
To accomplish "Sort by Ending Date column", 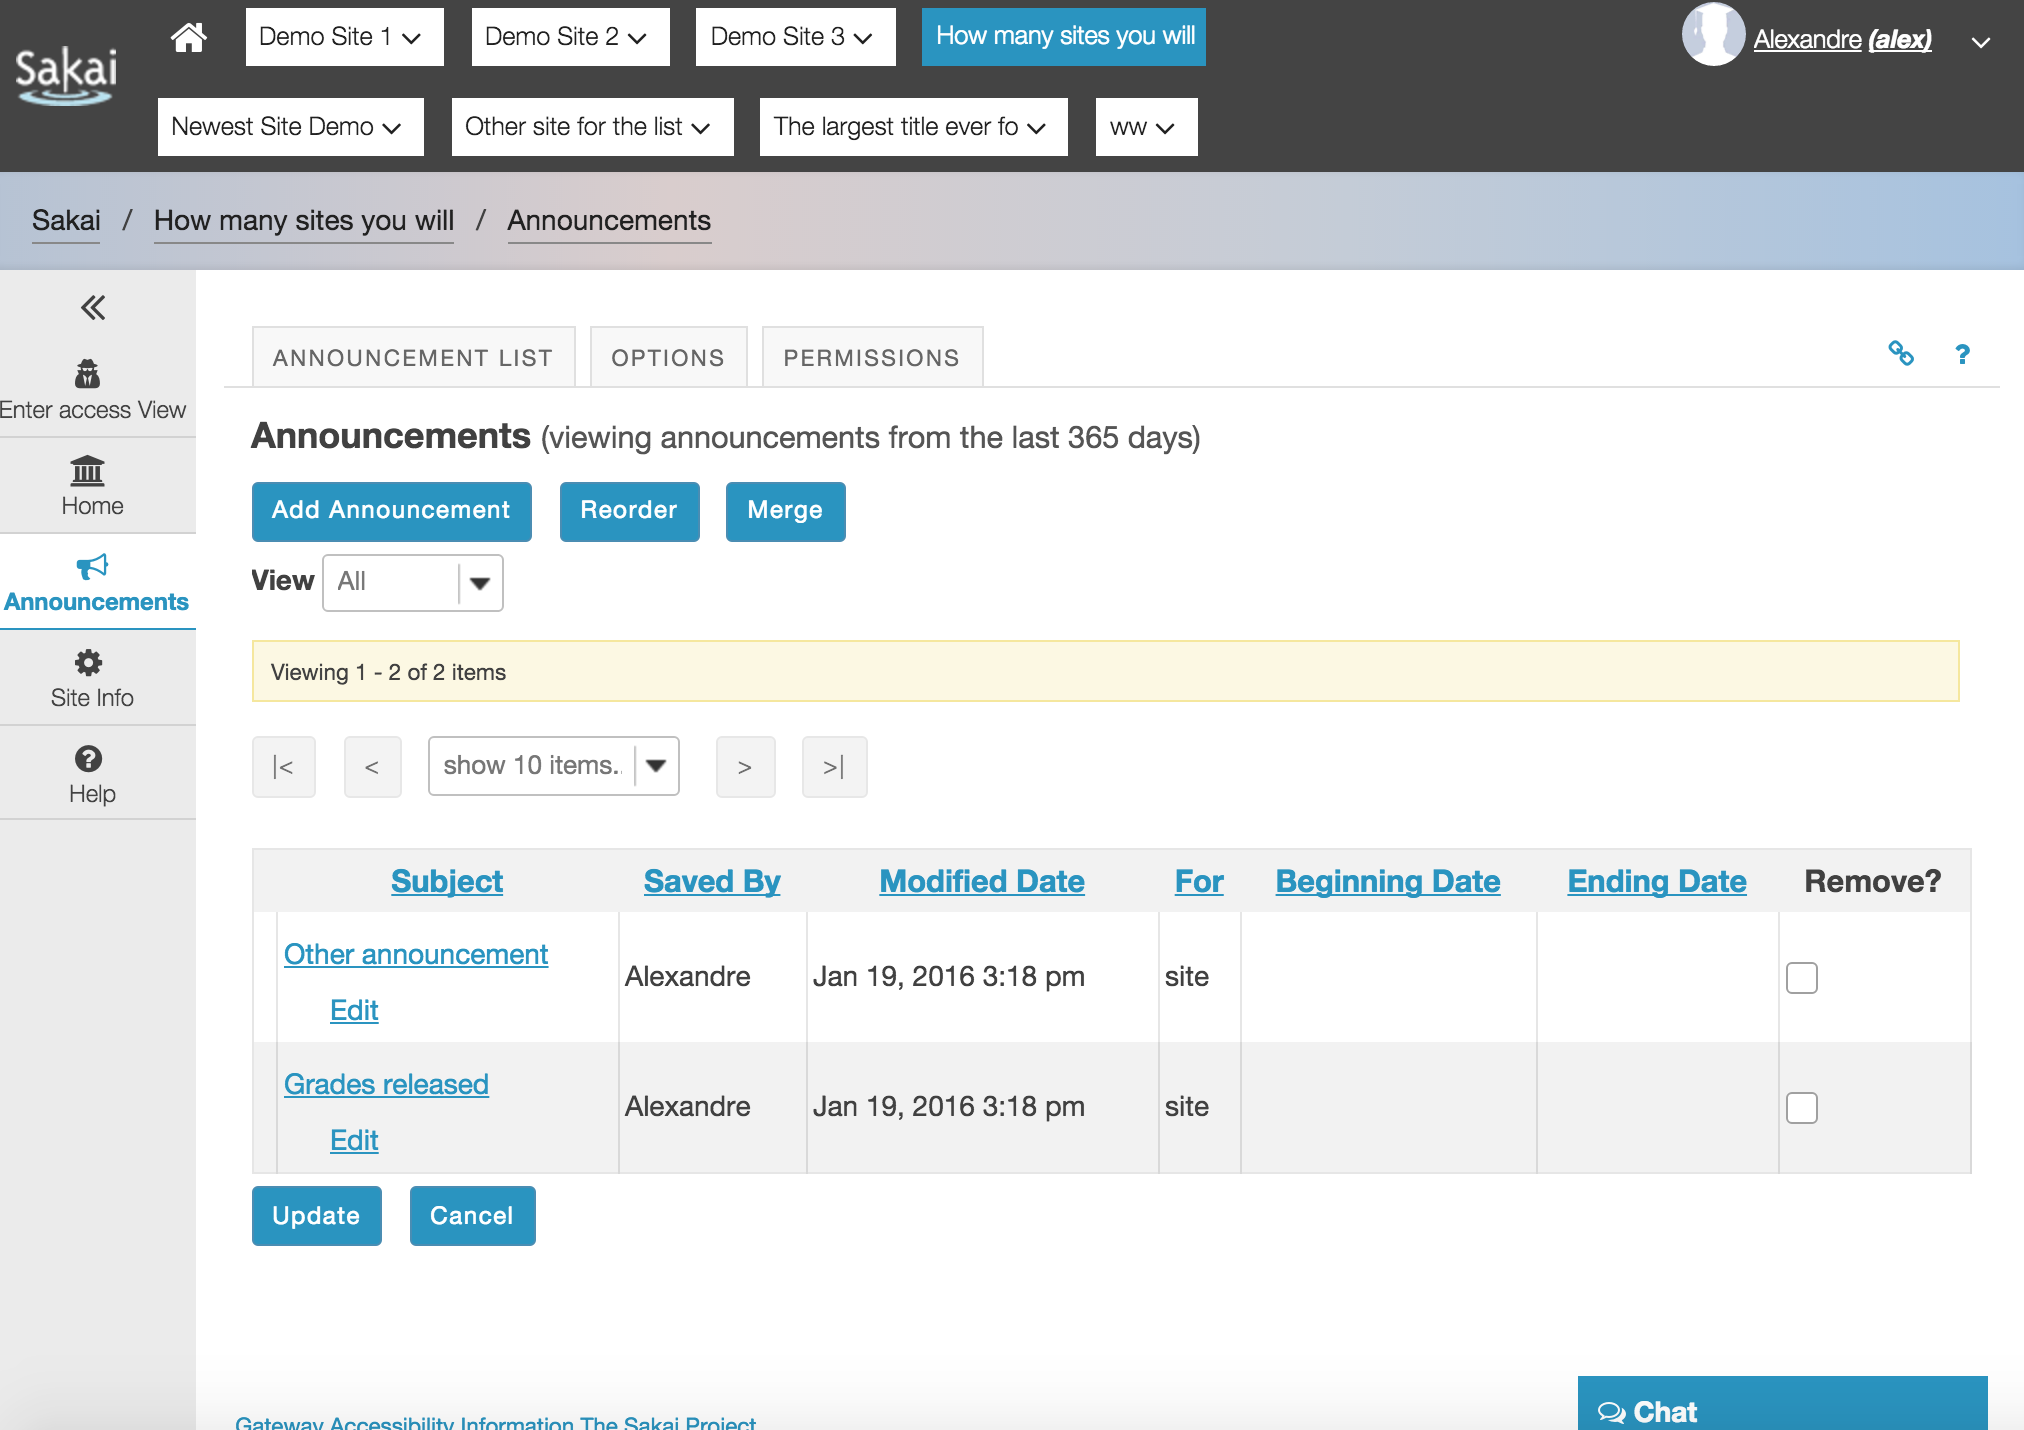I will tap(1657, 882).
